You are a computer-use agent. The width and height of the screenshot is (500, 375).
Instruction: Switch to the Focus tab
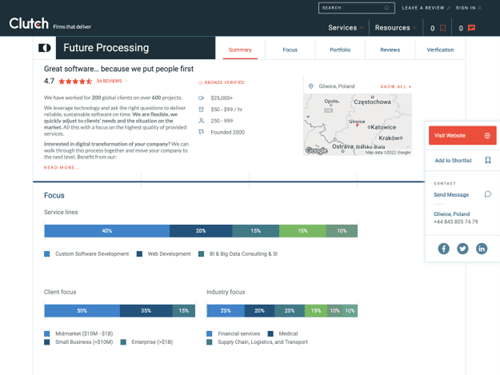coord(290,50)
